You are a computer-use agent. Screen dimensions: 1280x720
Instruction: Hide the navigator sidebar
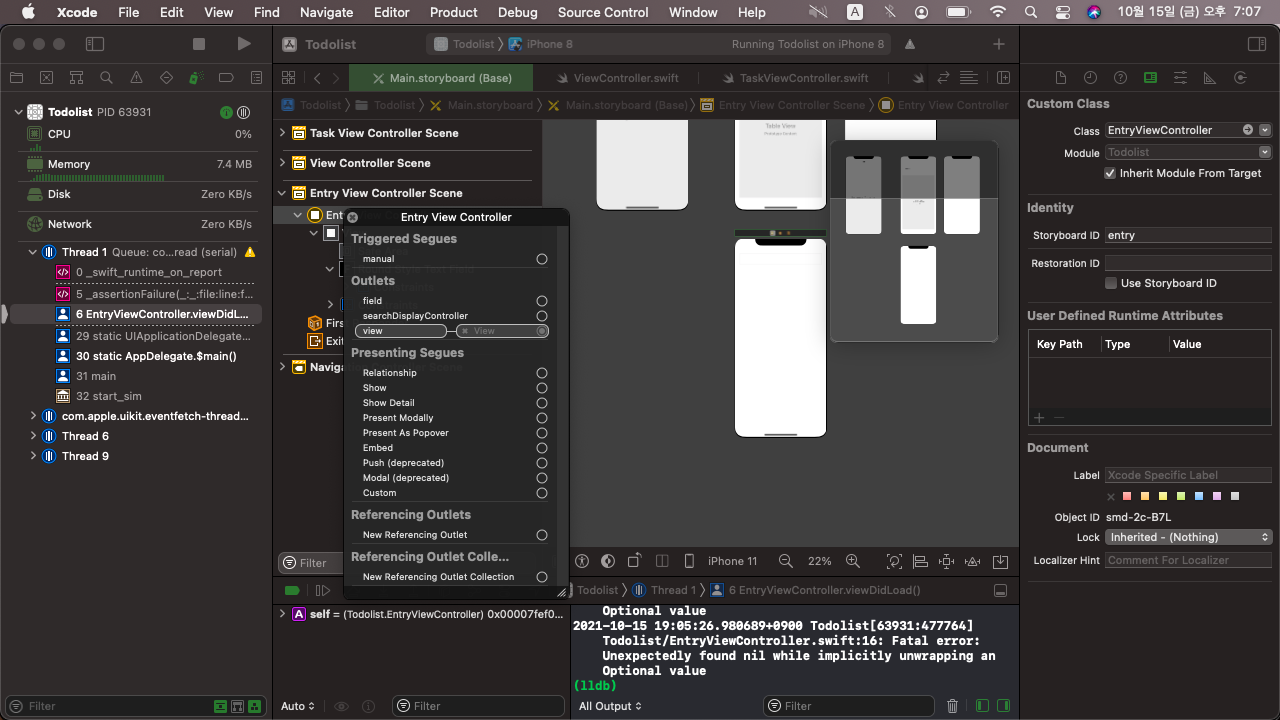pos(95,44)
